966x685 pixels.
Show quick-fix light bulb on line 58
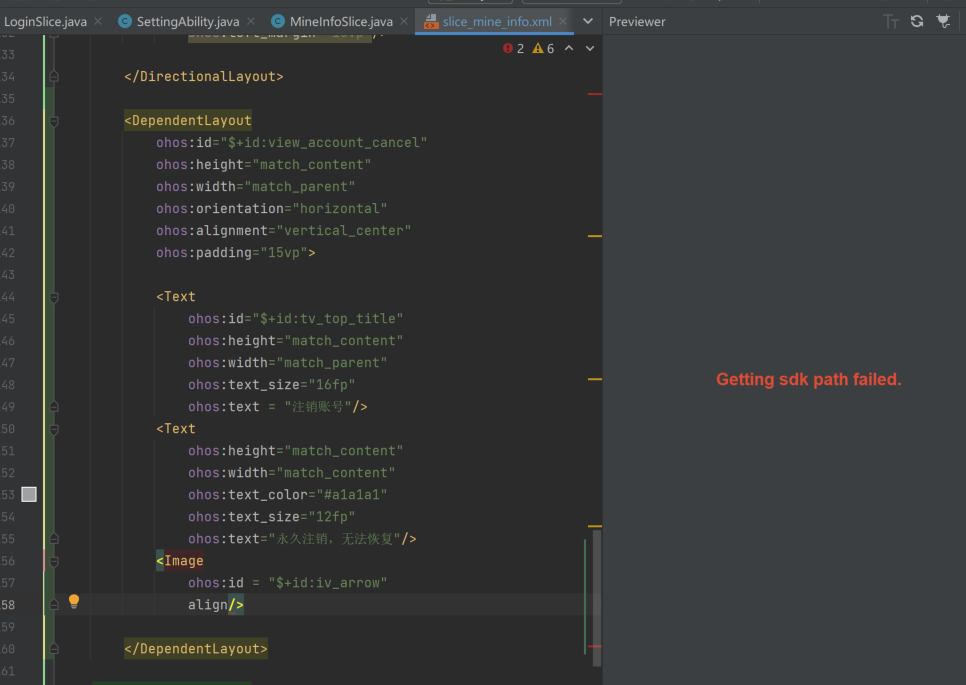[x=74, y=601]
